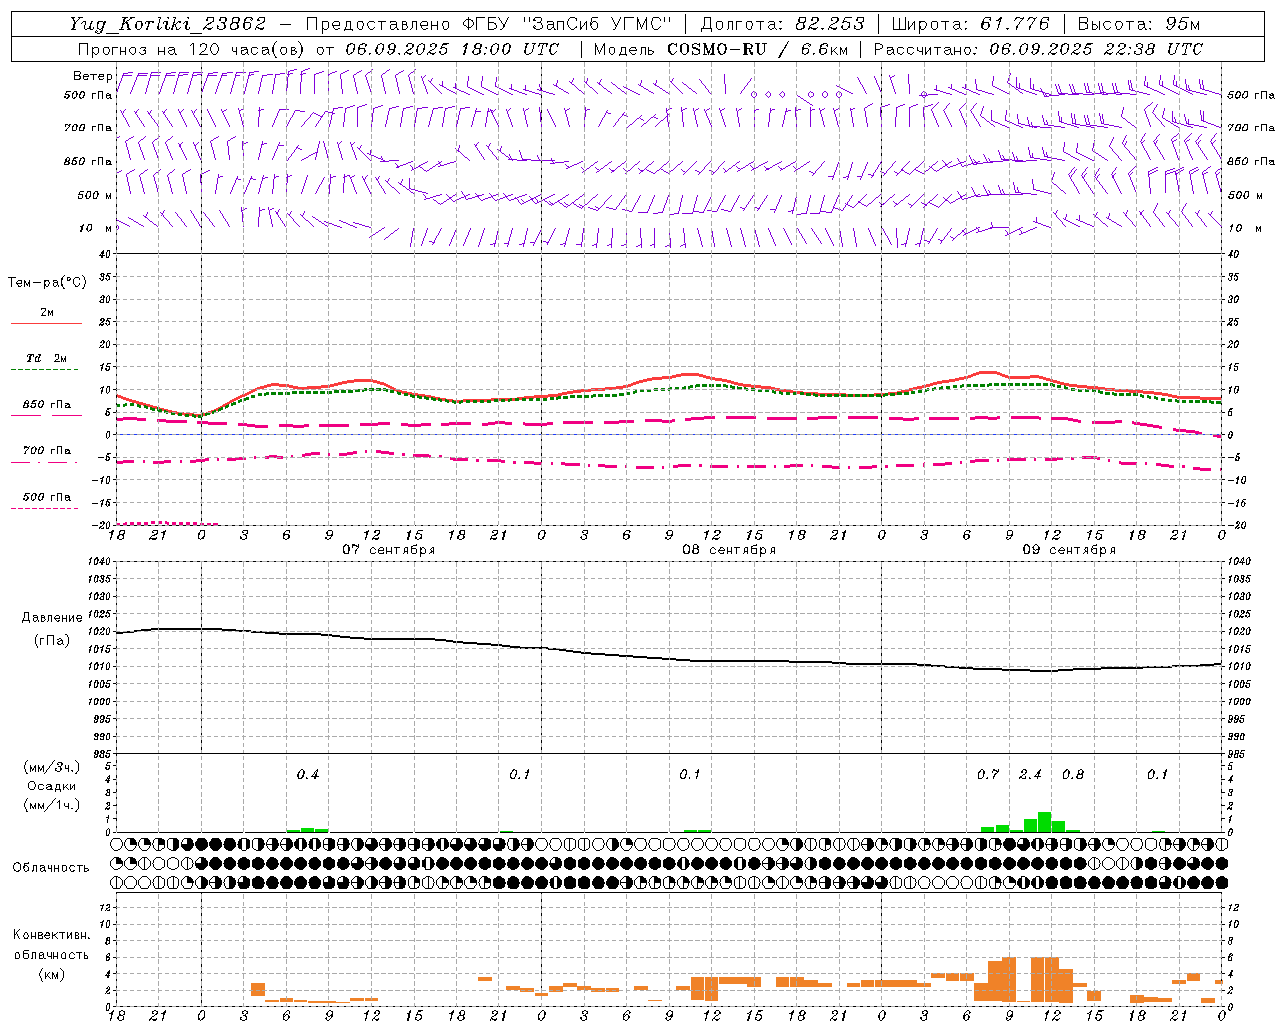
Task: Click the Облачность cloud cover label
Action: point(51,868)
